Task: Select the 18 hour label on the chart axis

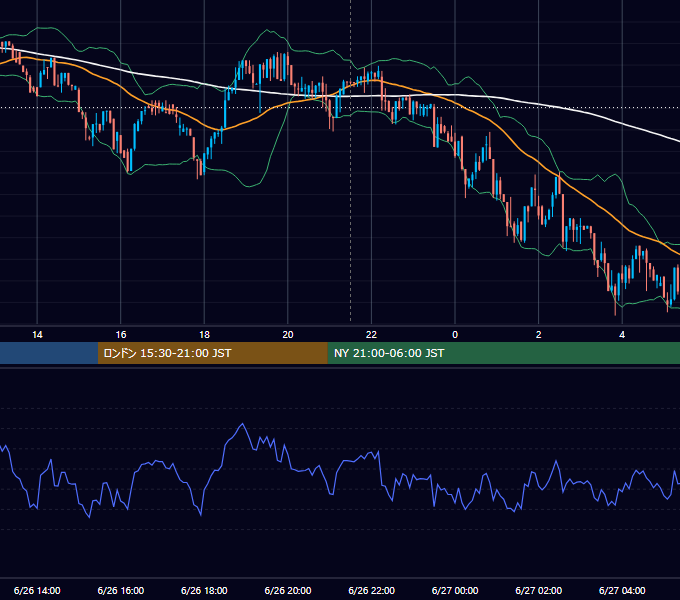Action: click(x=204, y=335)
